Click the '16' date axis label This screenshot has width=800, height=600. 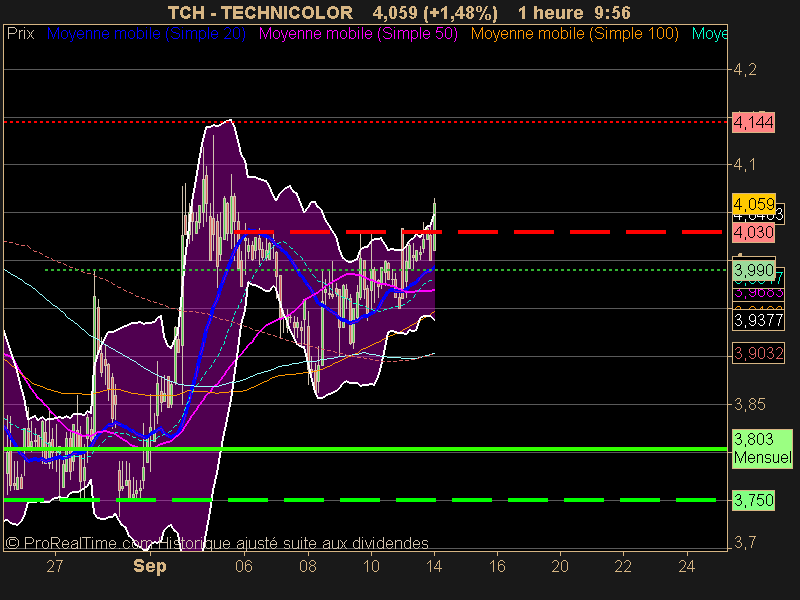pyautogui.click(x=497, y=566)
